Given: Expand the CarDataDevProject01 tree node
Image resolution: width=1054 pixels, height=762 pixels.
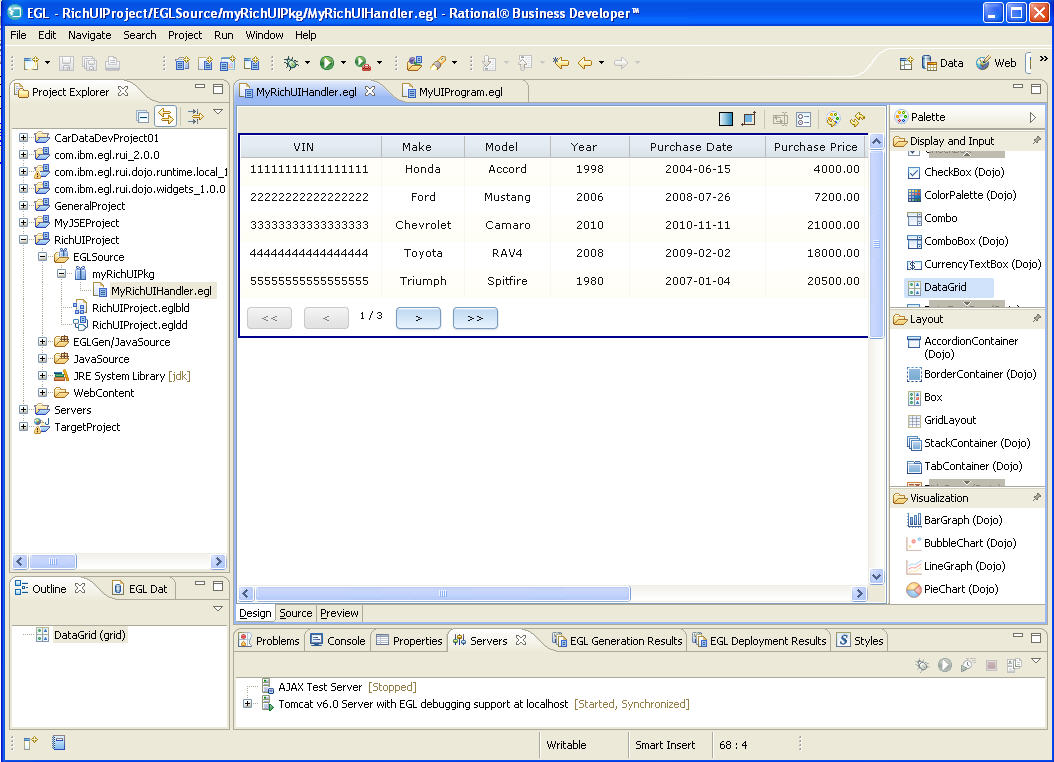Looking at the screenshot, I should click(x=24, y=138).
